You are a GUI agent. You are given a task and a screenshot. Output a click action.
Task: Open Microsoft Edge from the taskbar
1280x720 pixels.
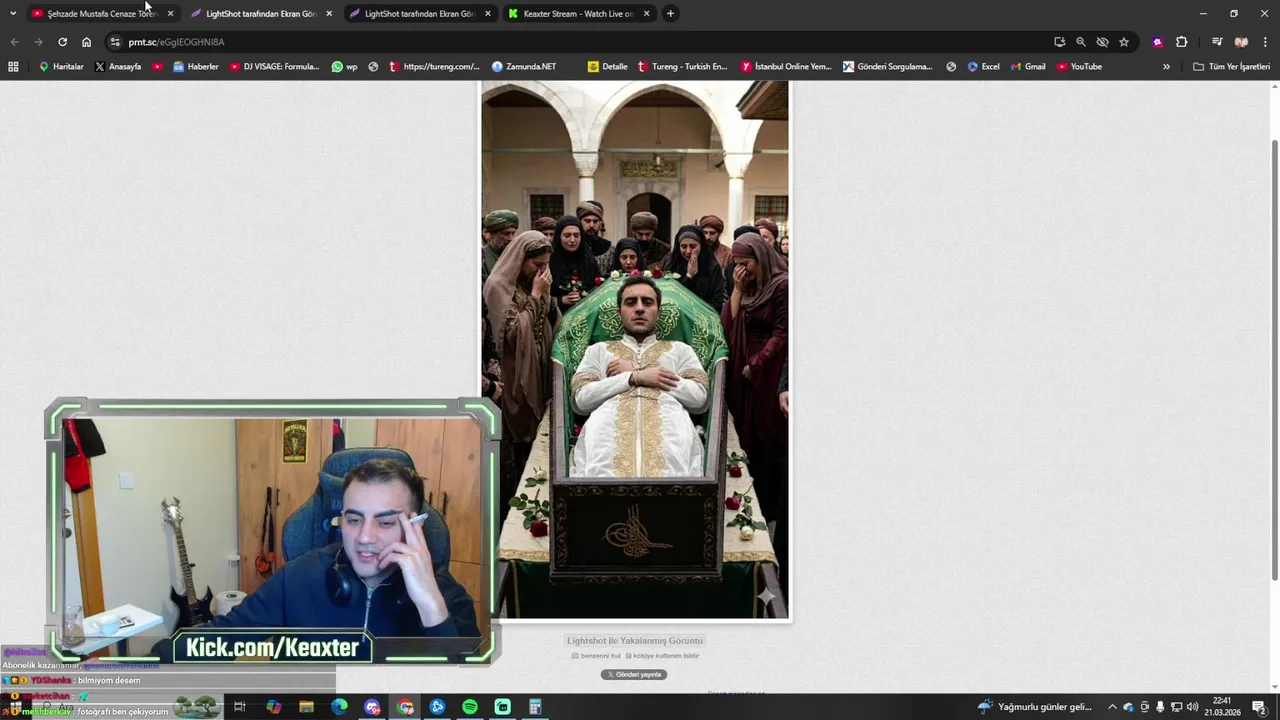pyautogui.click(x=339, y=707)
